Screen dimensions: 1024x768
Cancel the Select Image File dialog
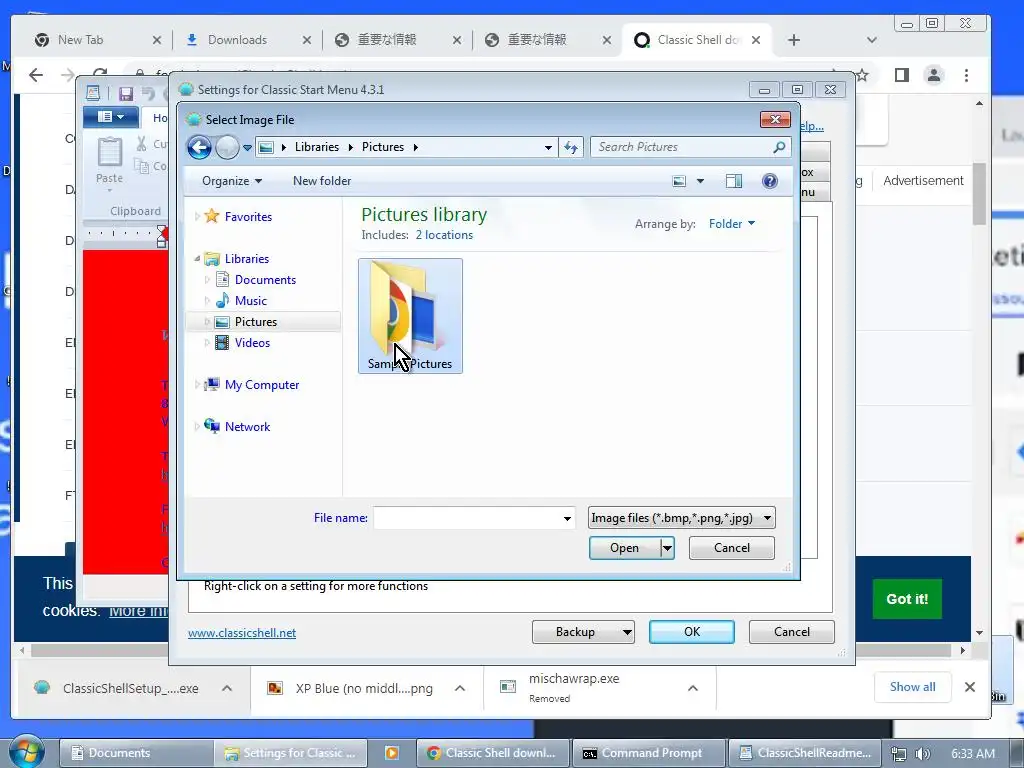[x=731, y=548]
